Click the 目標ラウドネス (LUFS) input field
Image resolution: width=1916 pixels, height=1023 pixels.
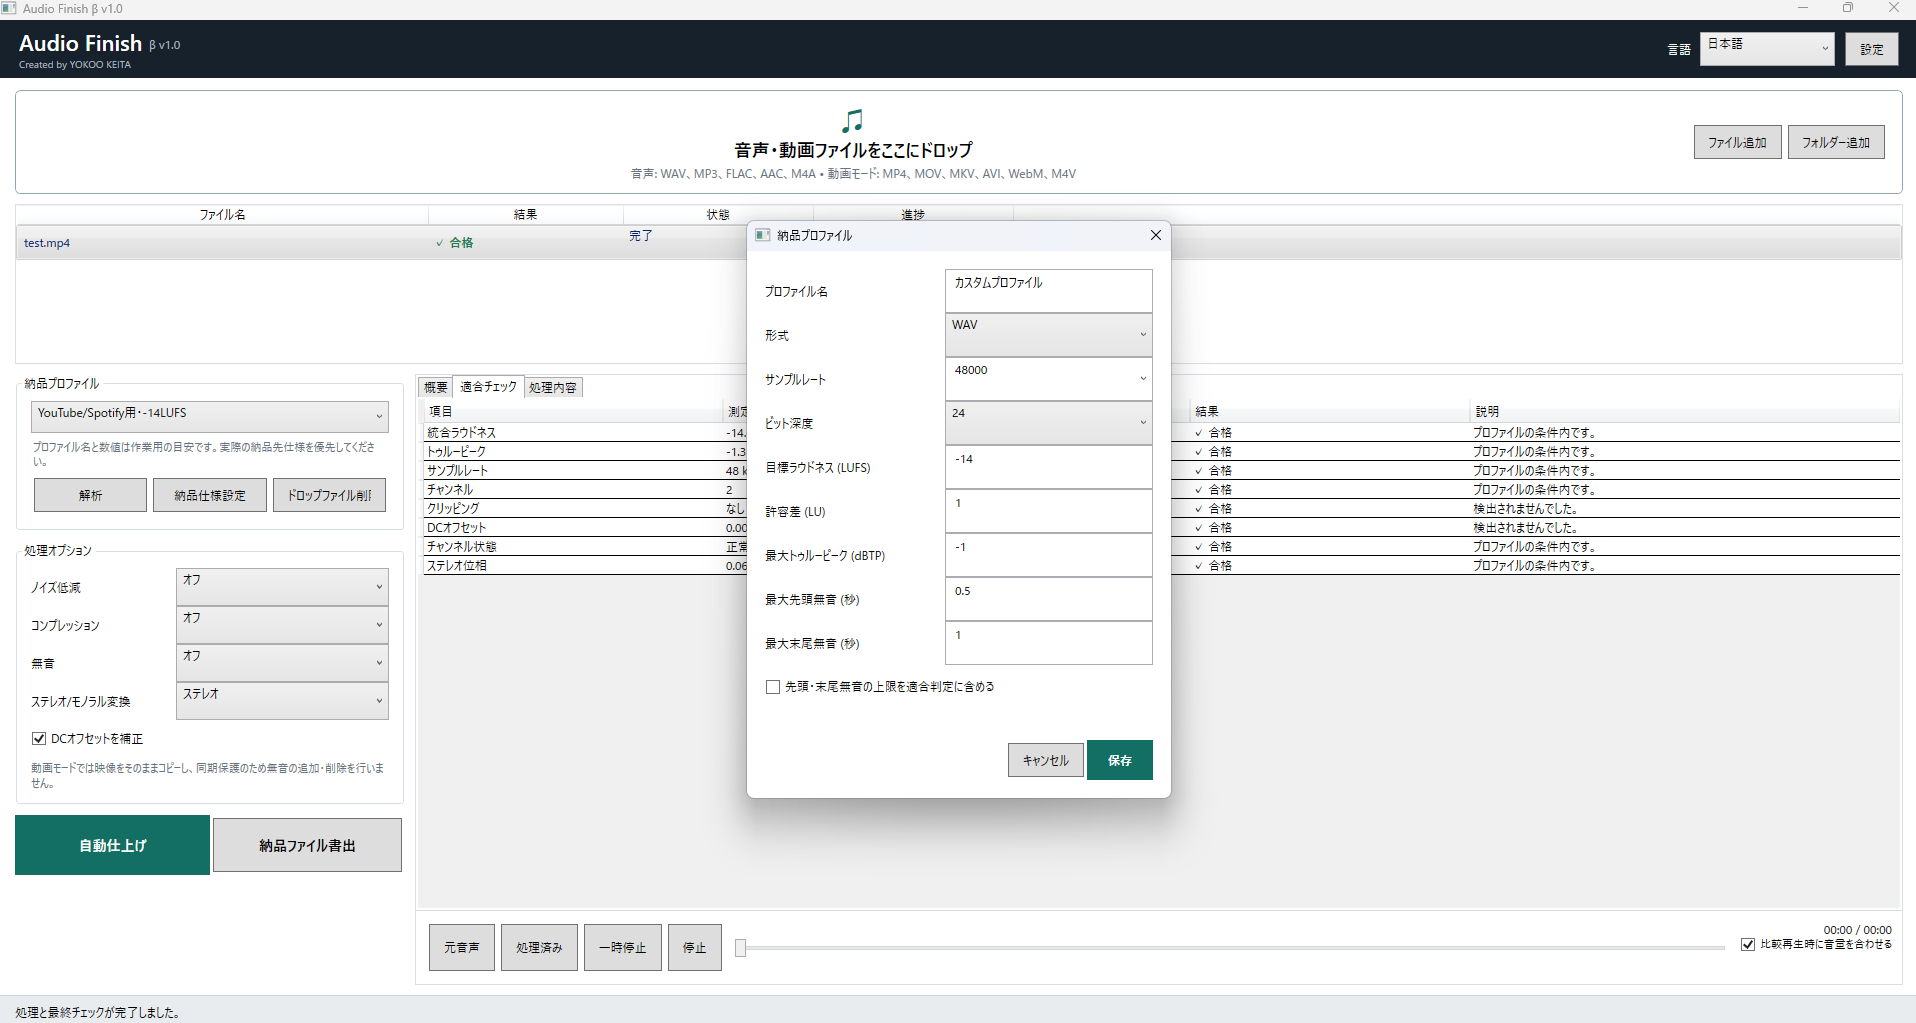point(1048,467)
